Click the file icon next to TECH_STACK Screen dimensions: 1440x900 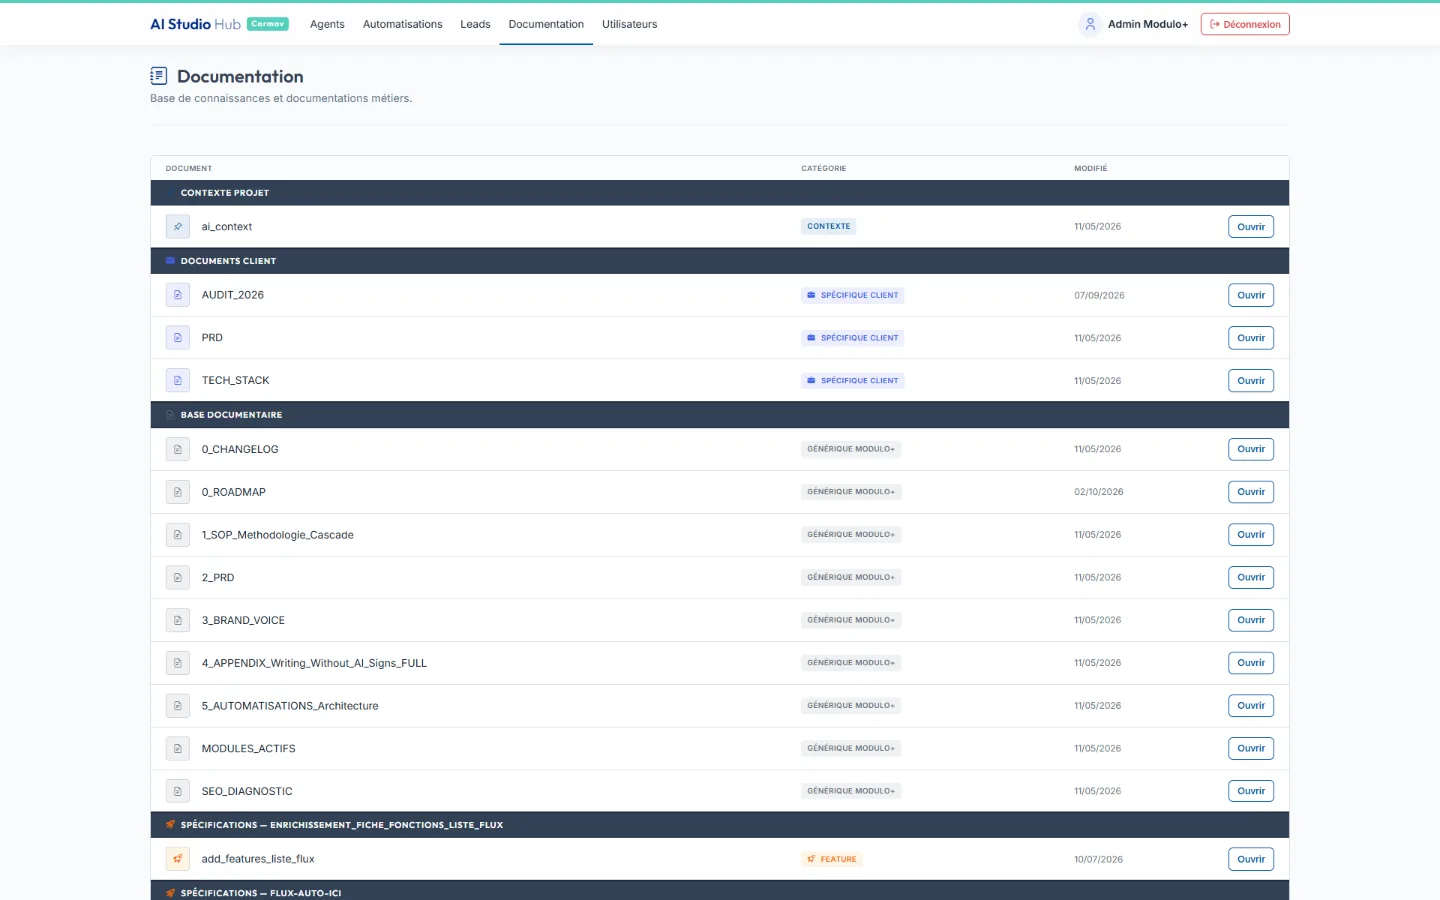click(x=178, y=381)
